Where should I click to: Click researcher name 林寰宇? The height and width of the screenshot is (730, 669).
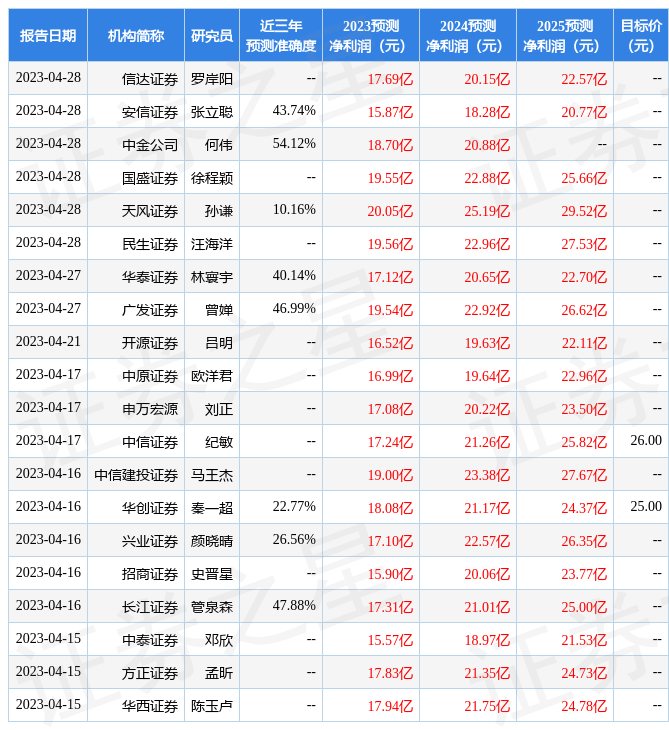[212, 277]
